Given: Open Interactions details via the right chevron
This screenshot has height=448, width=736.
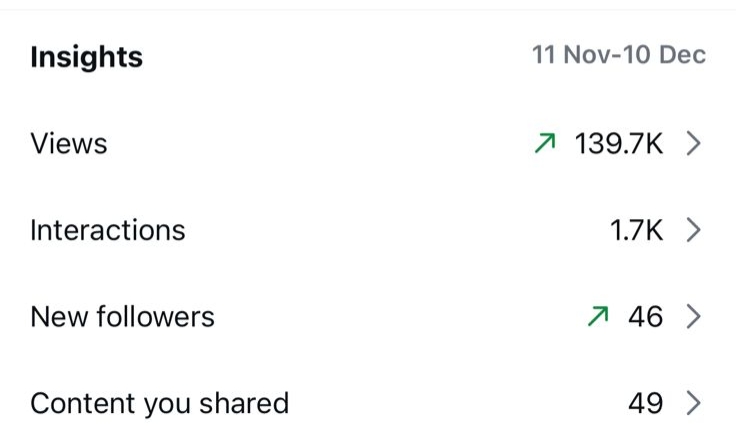Looking at the screenshot, I should coord(694,231).
